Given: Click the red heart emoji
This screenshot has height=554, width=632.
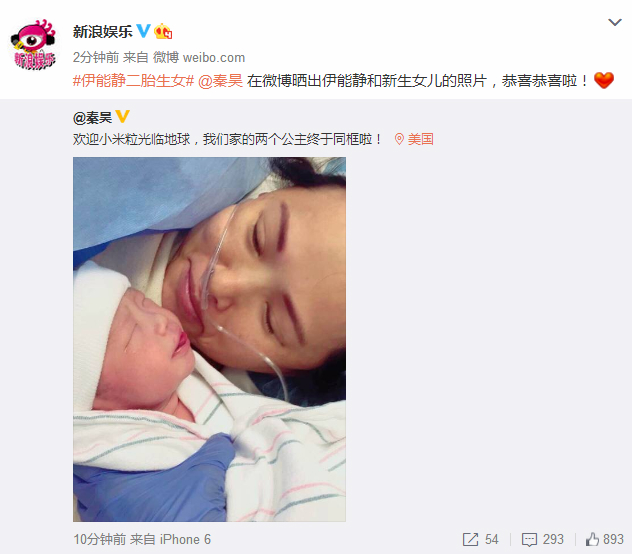Looking at the screenshot, I should (x=603, y=80).
